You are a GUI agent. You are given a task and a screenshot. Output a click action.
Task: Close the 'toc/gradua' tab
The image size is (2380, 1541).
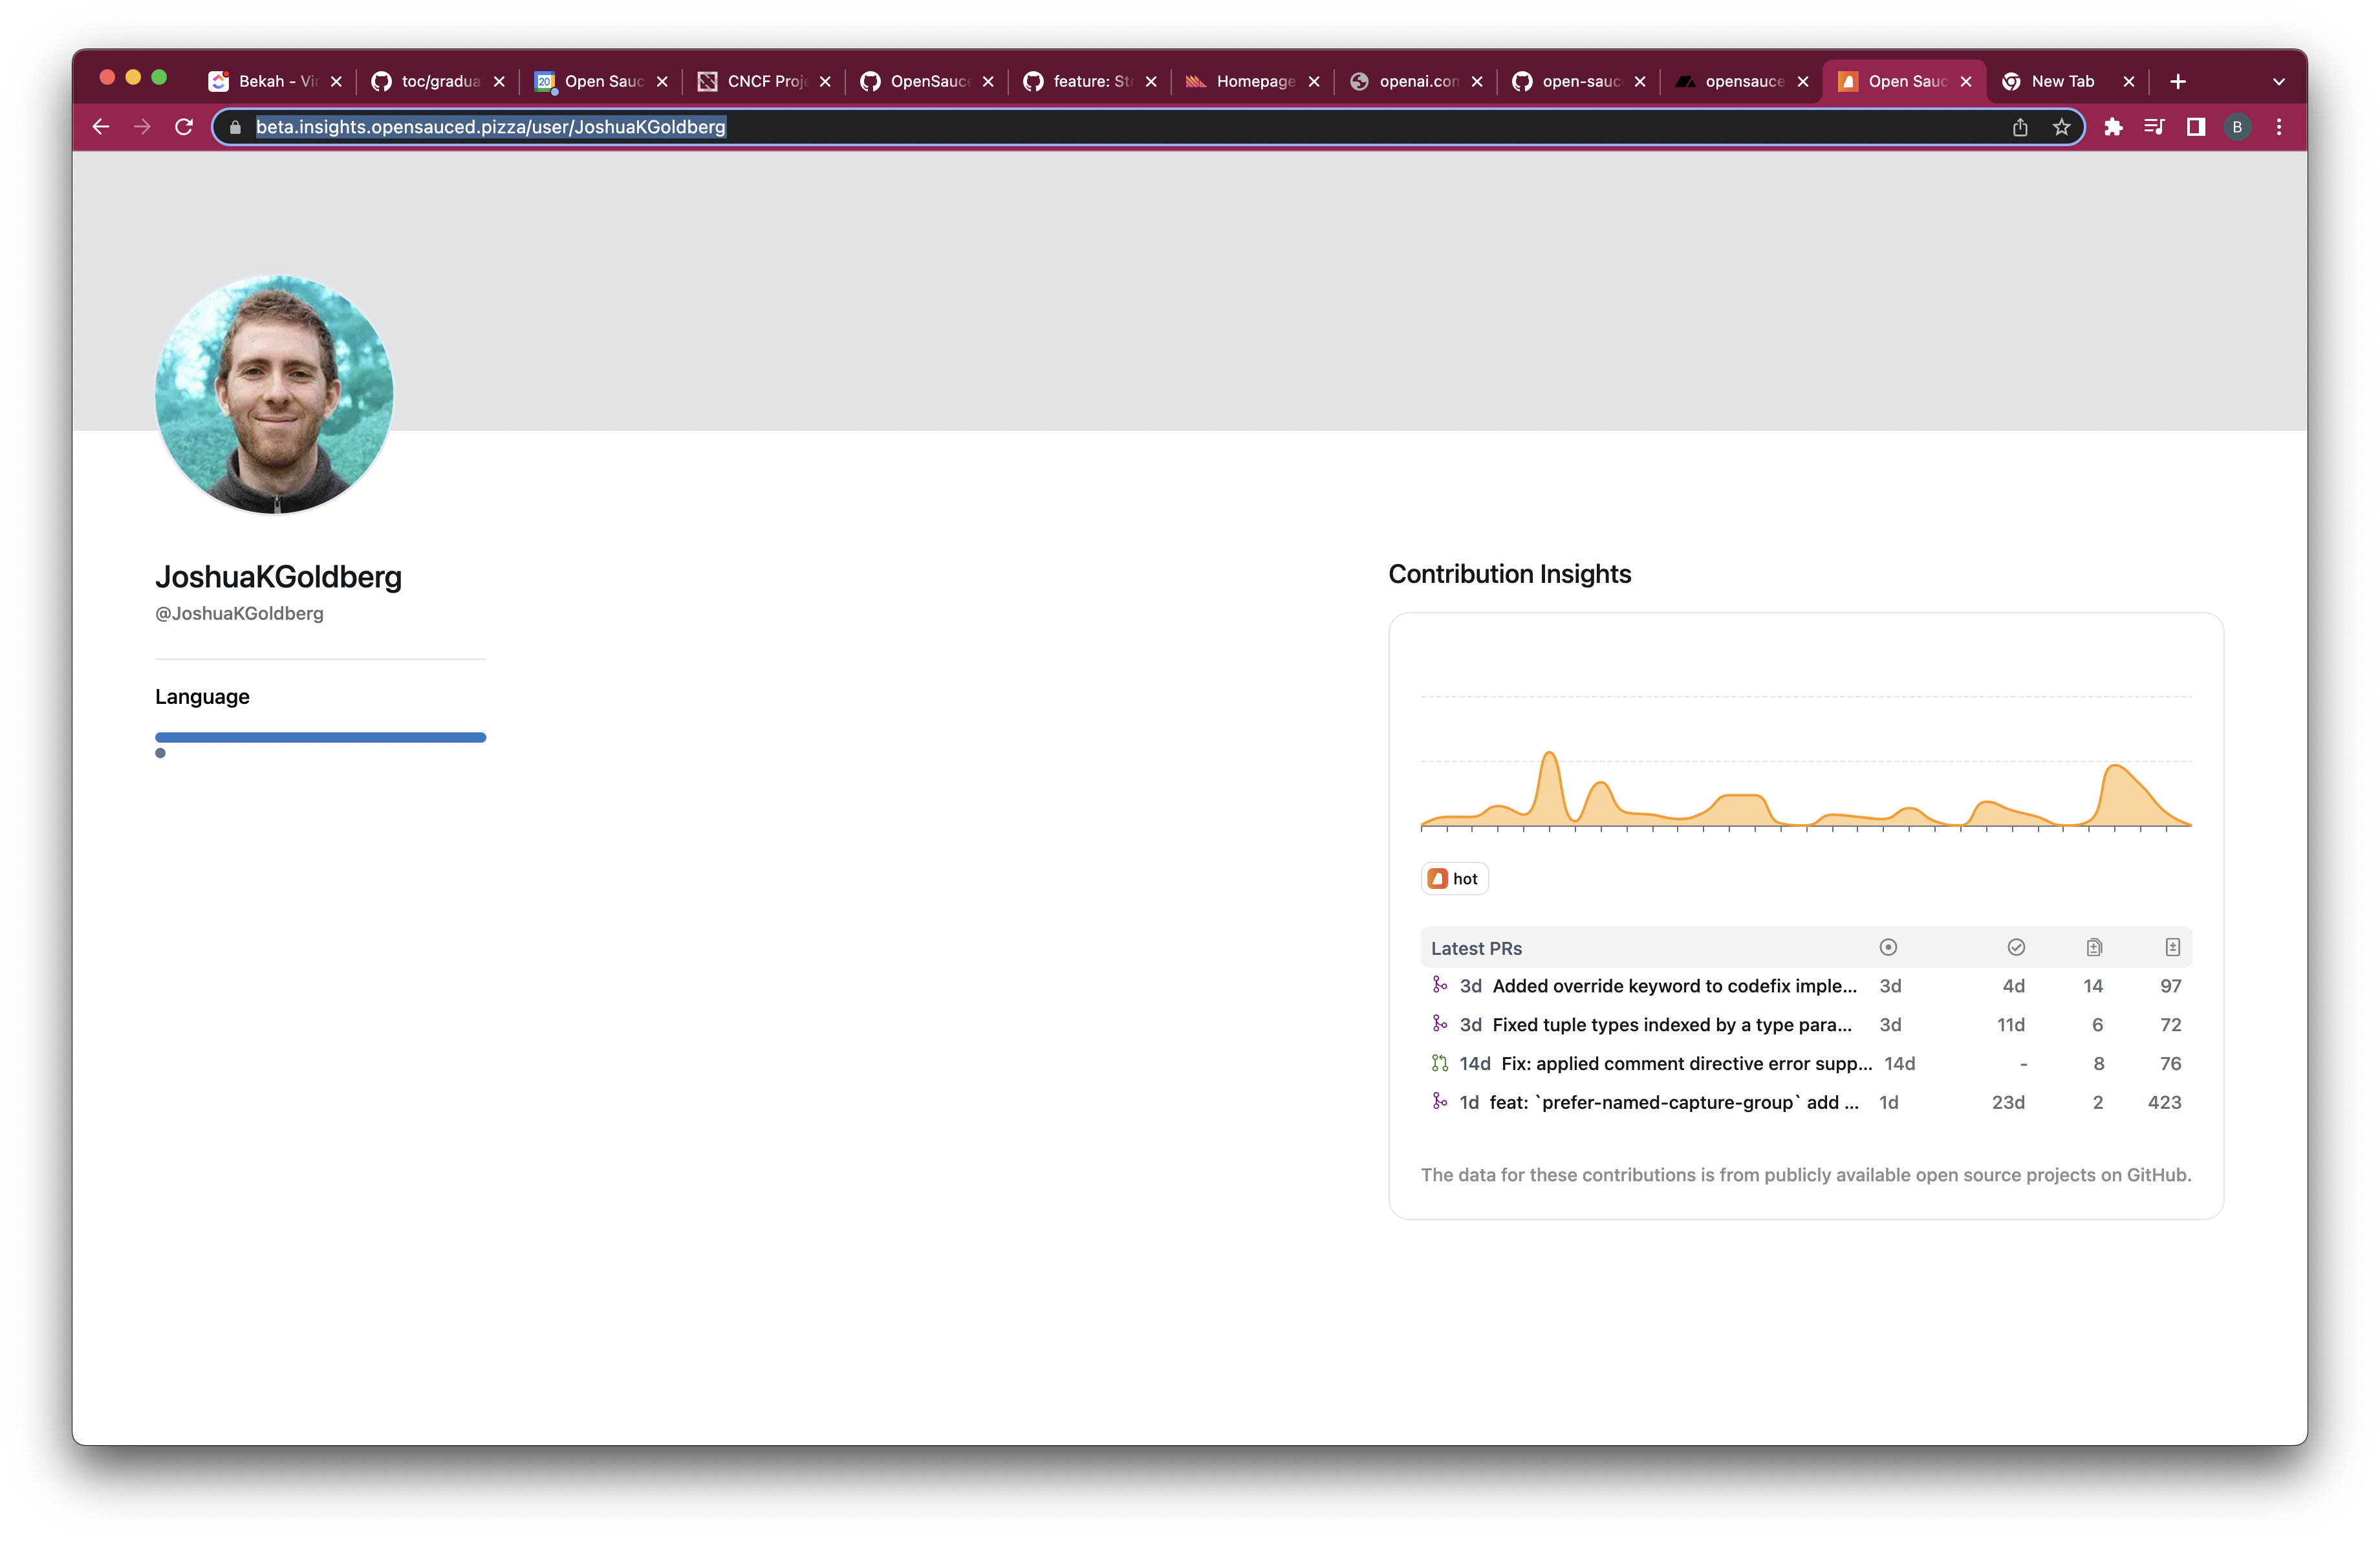pos(499,82)
